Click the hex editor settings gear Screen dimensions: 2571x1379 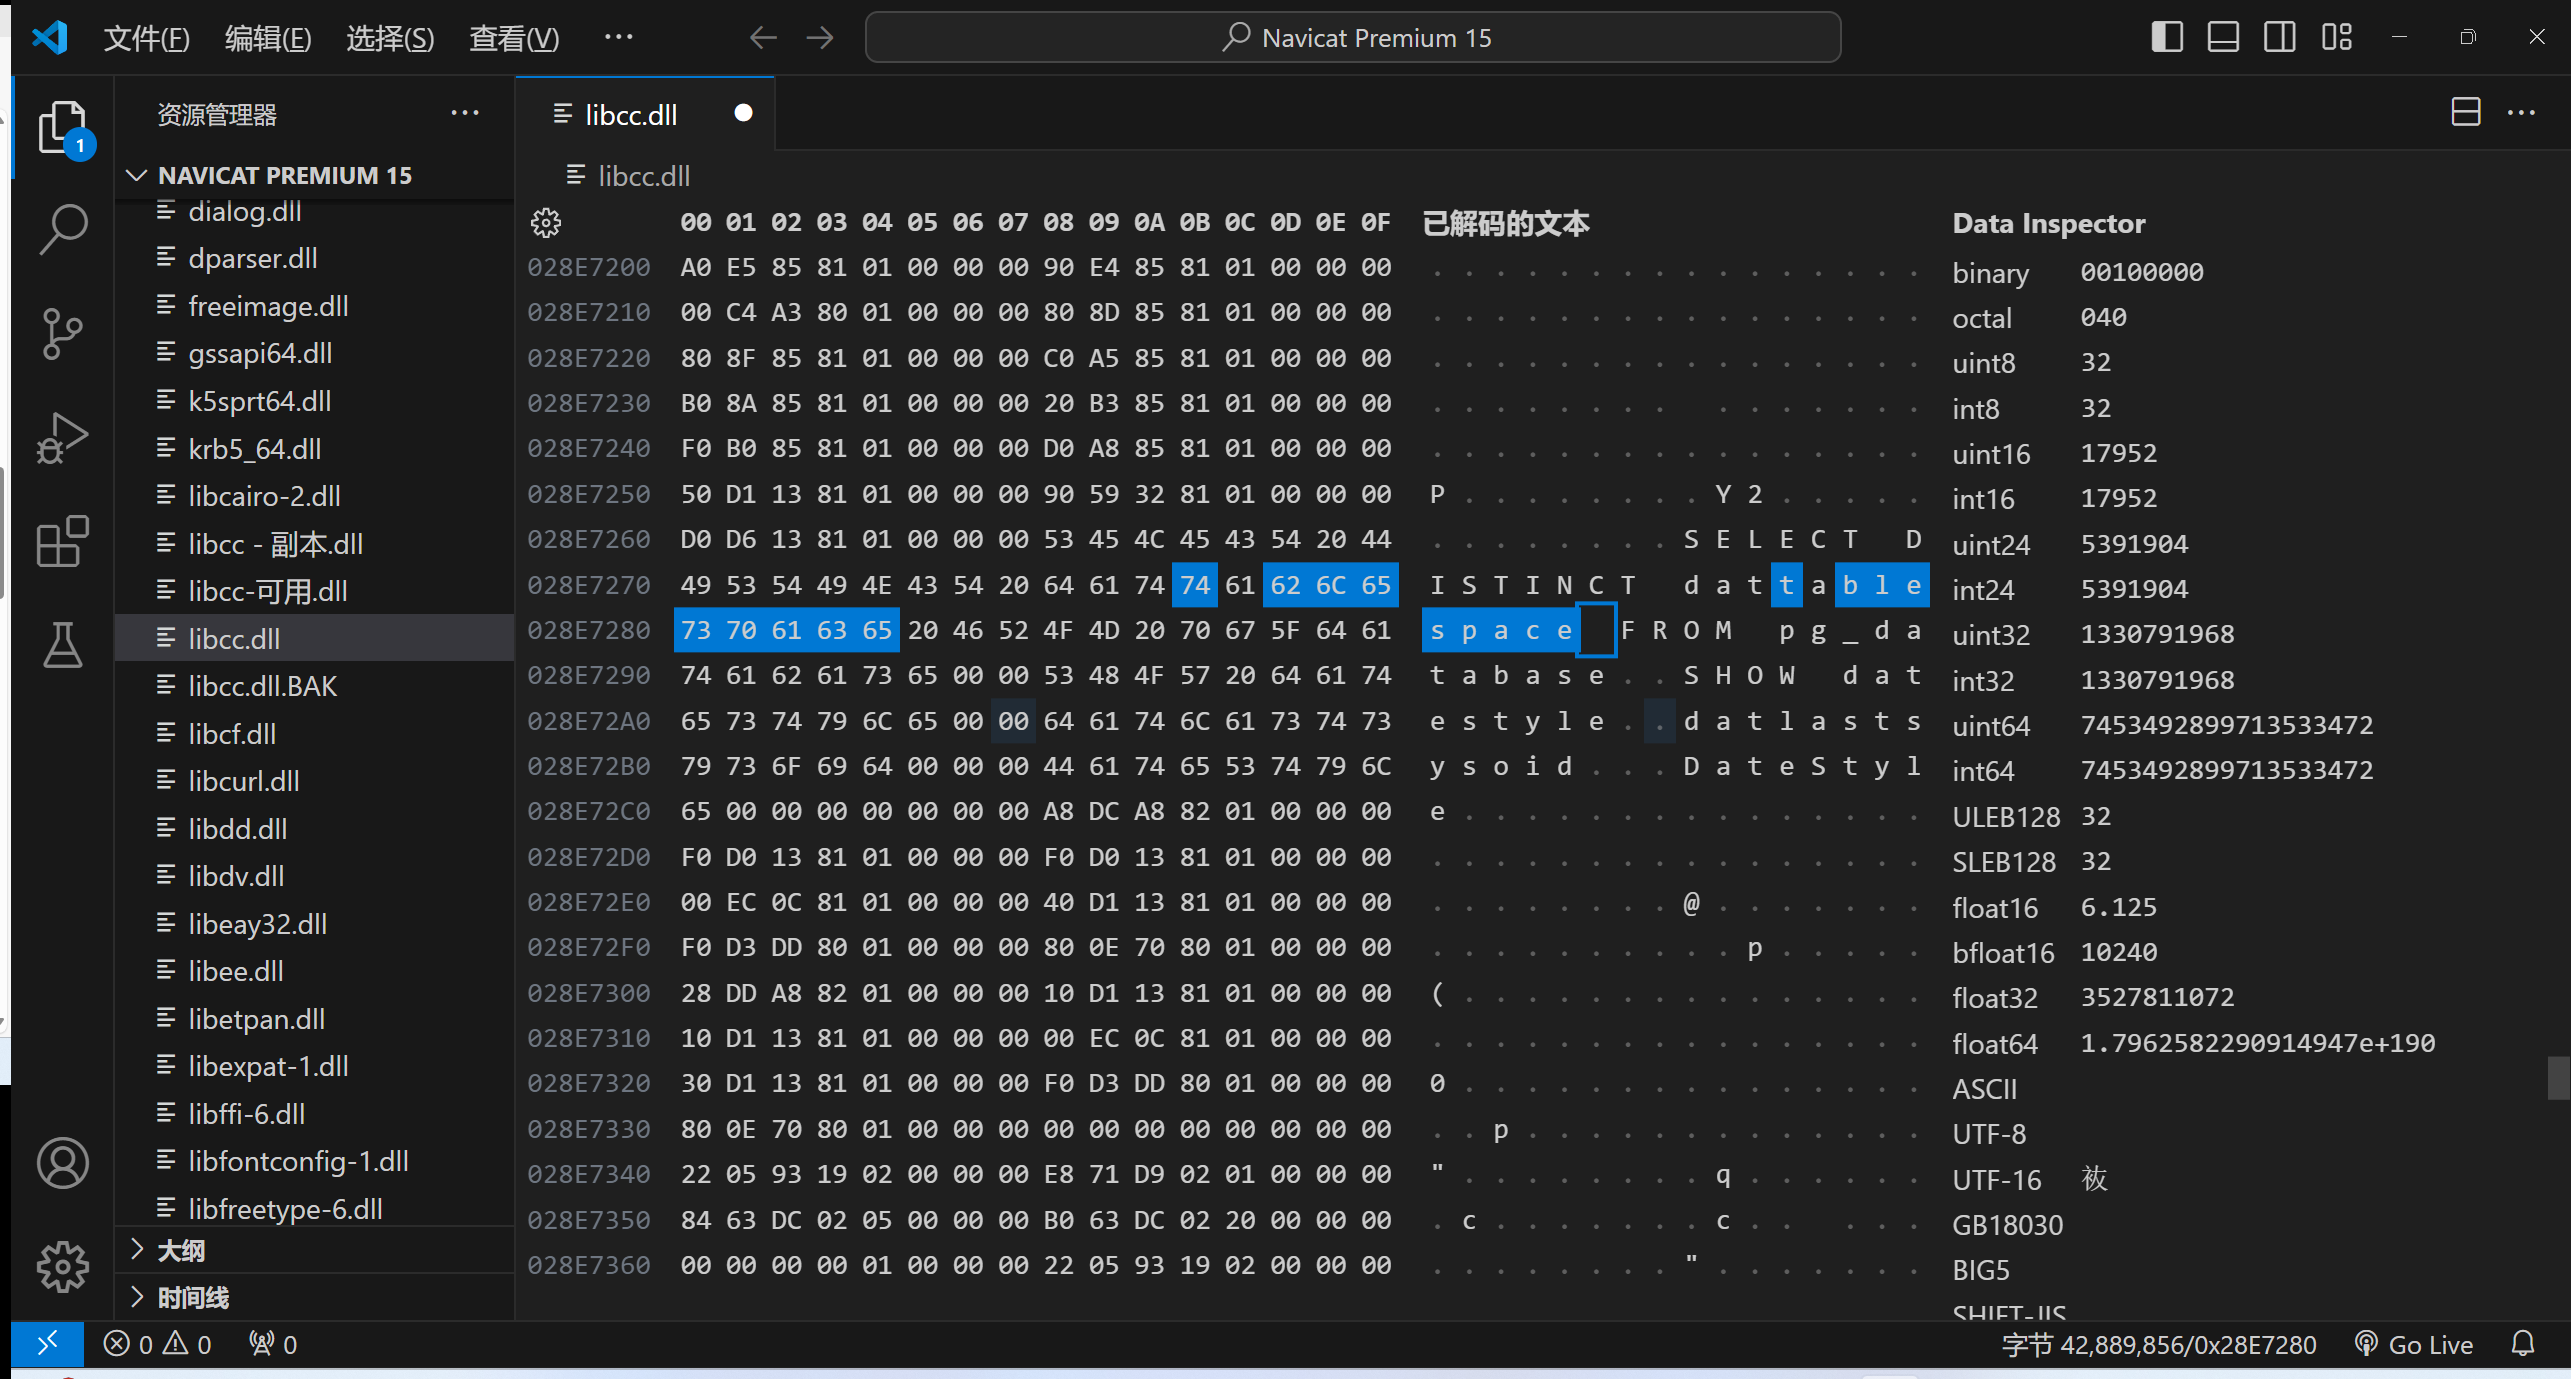546,223
